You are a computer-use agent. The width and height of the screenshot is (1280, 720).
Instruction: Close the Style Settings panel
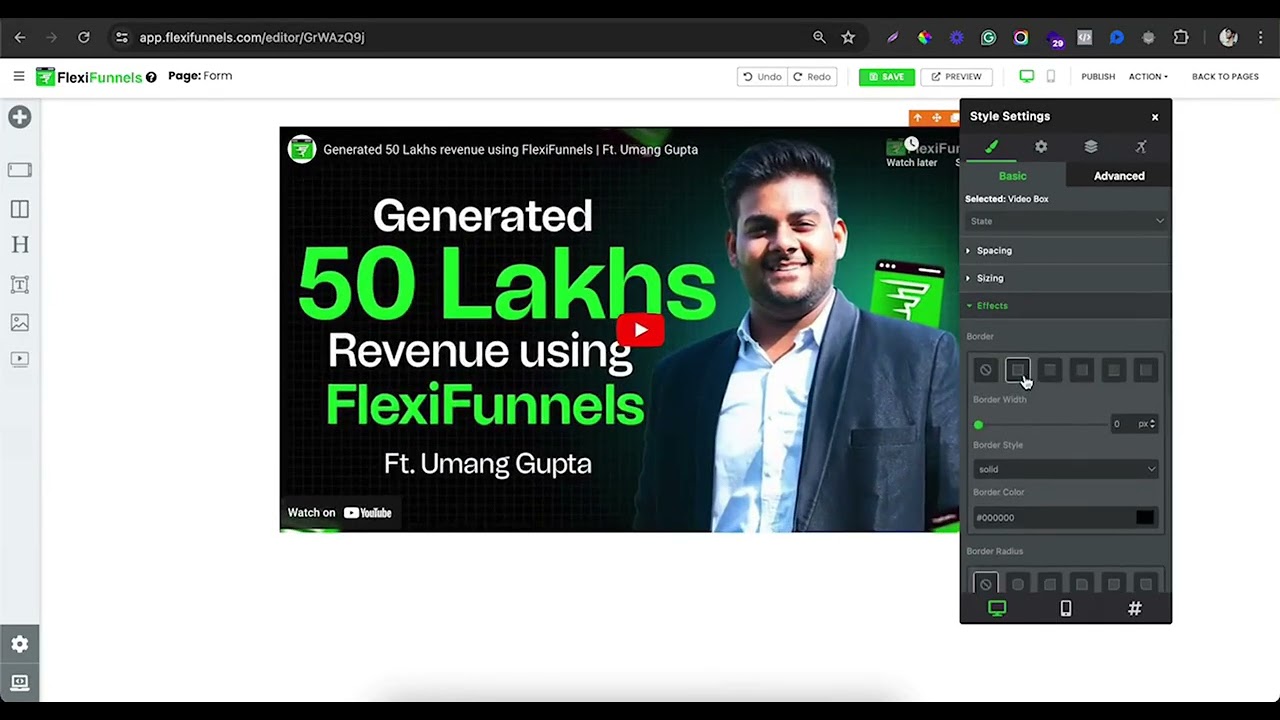[1155, 117]
